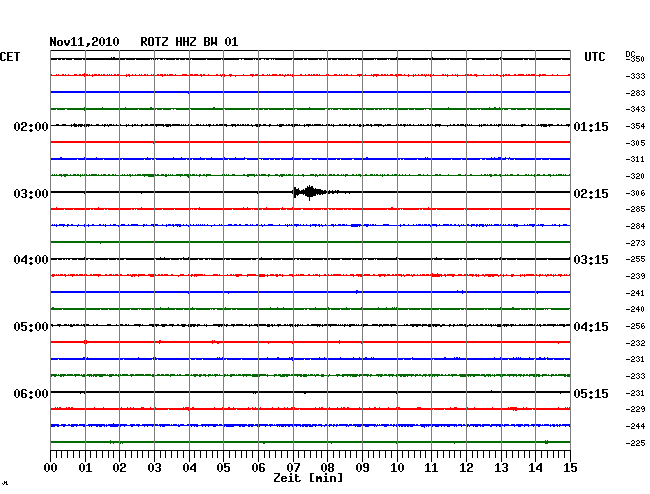Click the 13 minute axis tick label

coord(501,467)
